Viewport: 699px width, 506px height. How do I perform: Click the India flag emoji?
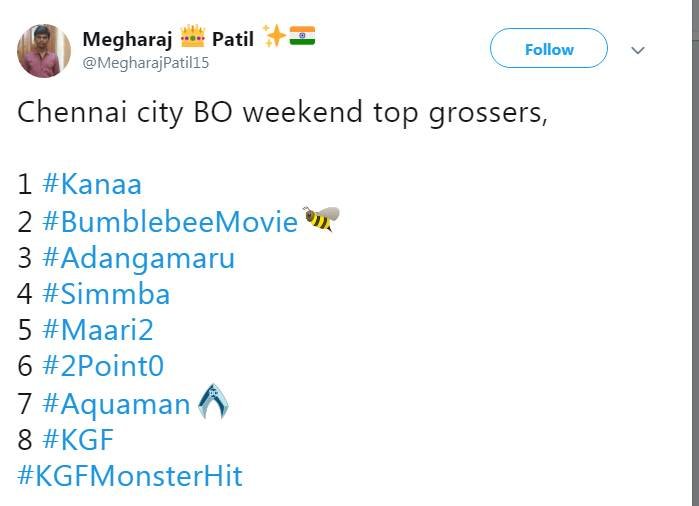(x=303, y=37)
